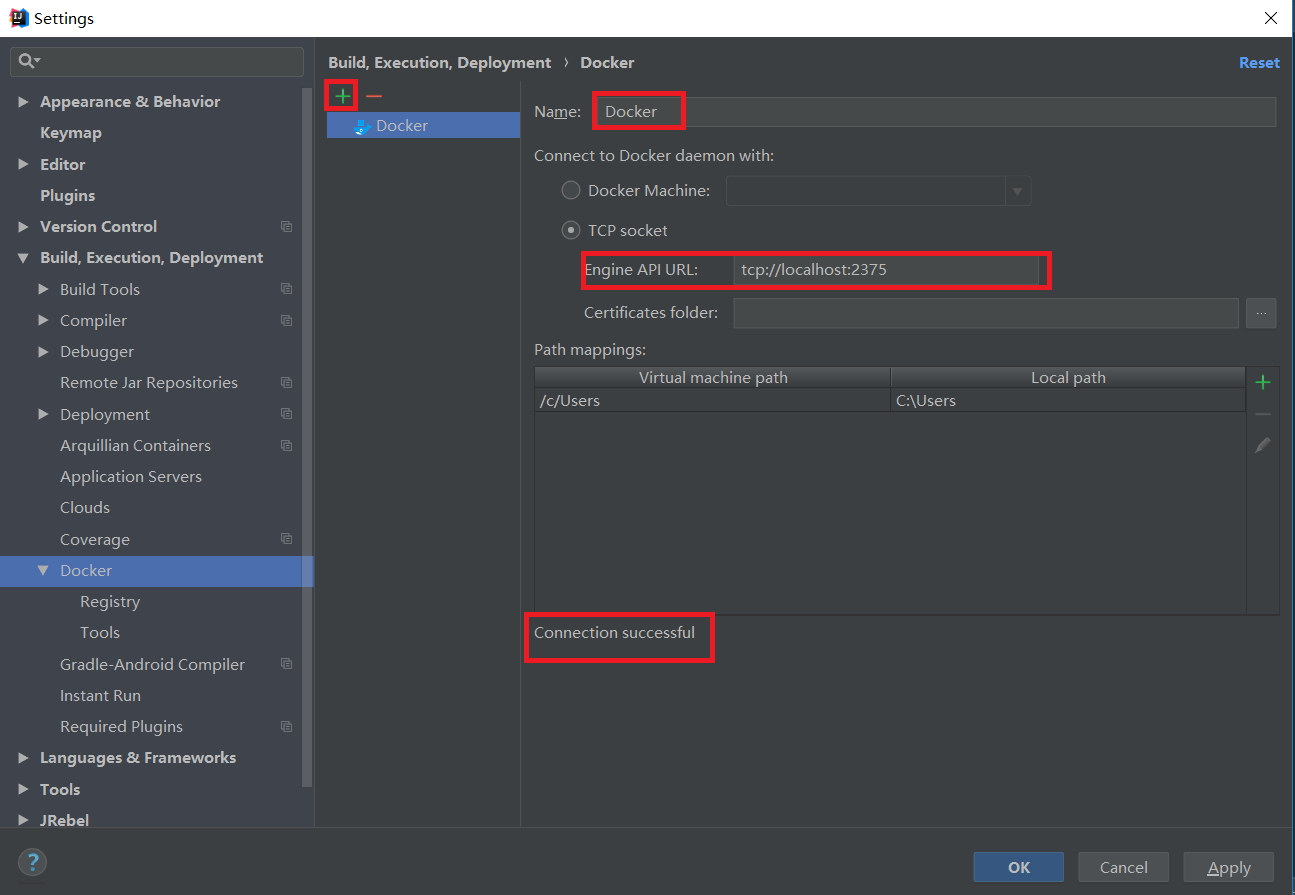Viewport: 1295px width, 895px height.
Task: Click the Apply button
Action: click(x=1228, y=867)
